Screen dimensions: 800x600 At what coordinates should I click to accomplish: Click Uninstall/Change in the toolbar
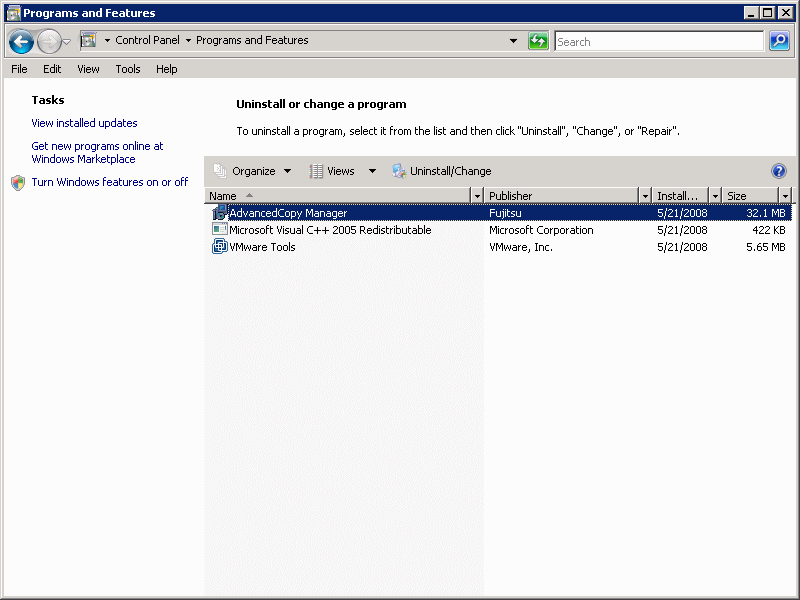[441, 171]
